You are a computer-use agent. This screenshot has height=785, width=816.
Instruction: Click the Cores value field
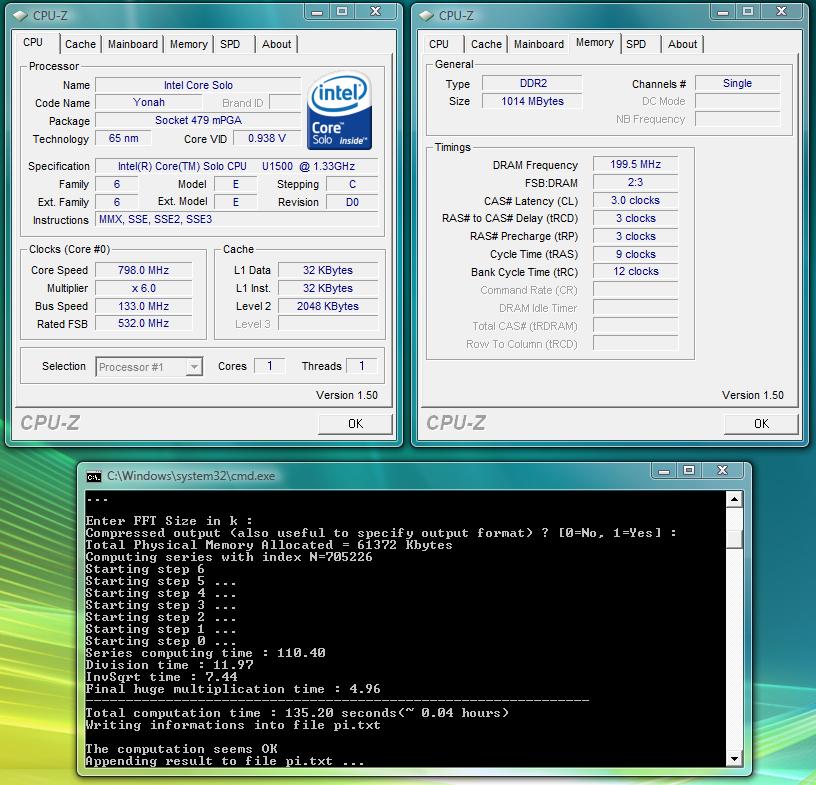pyautogui.click(x=270, y=366)
